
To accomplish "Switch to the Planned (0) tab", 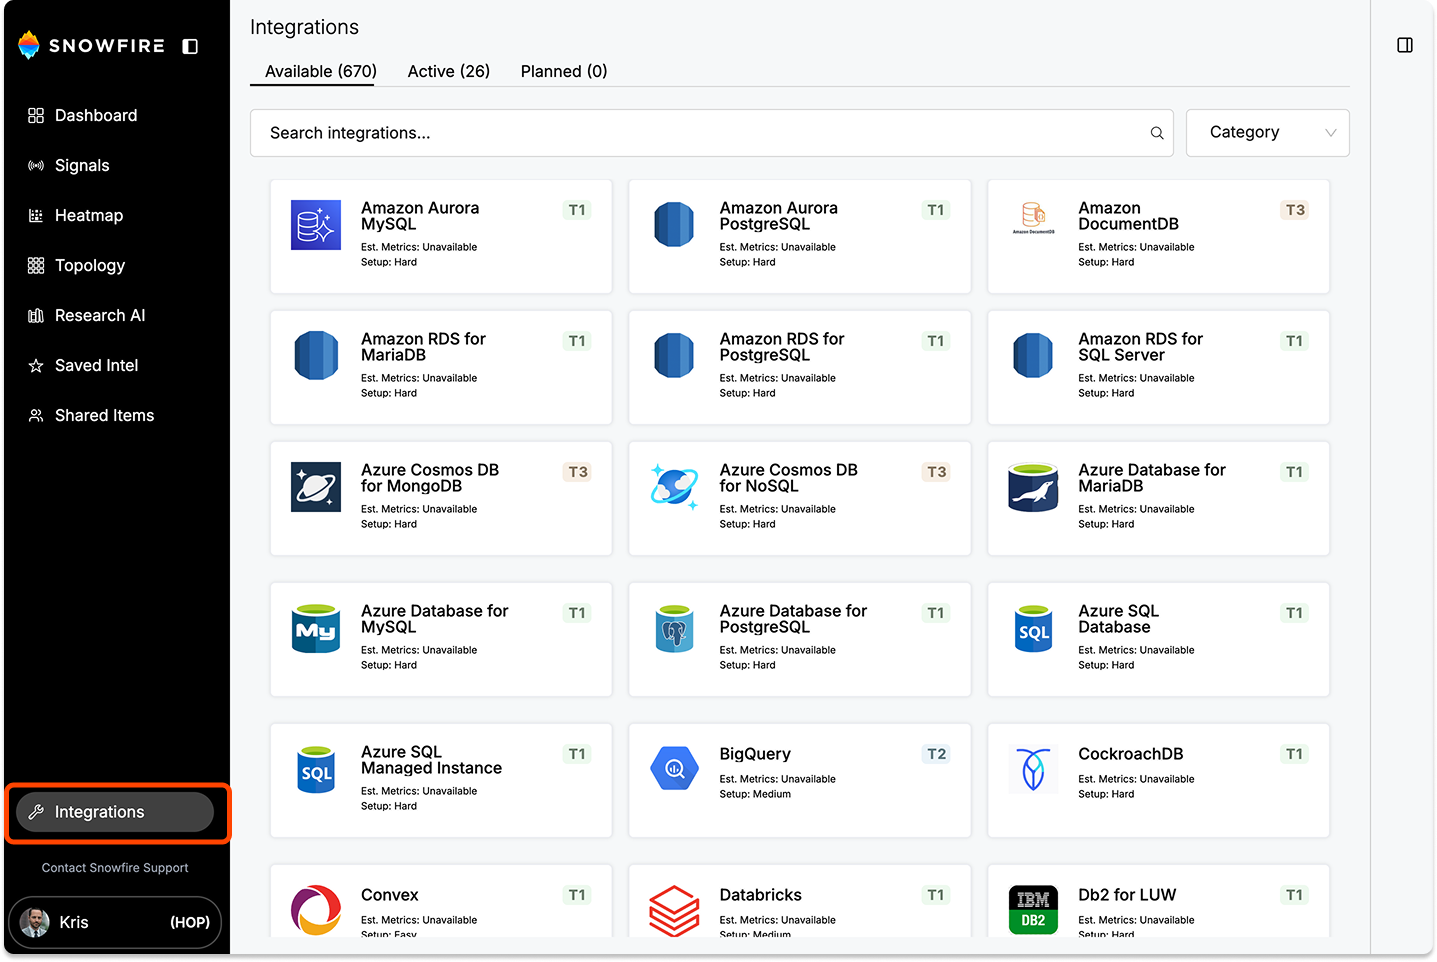I will click(x=564, y=71).
